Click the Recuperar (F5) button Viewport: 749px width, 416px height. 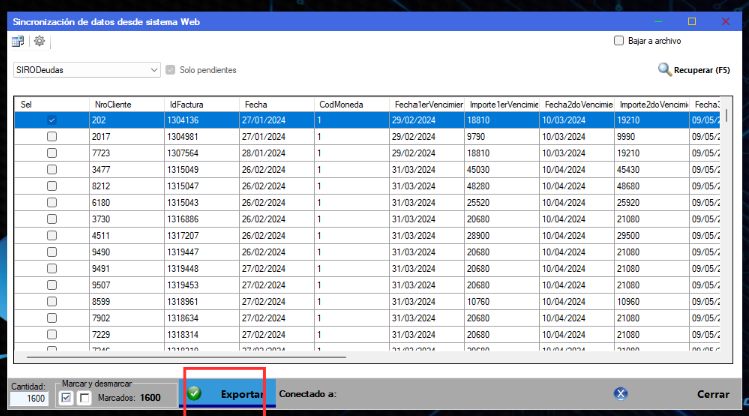point(694,70)
